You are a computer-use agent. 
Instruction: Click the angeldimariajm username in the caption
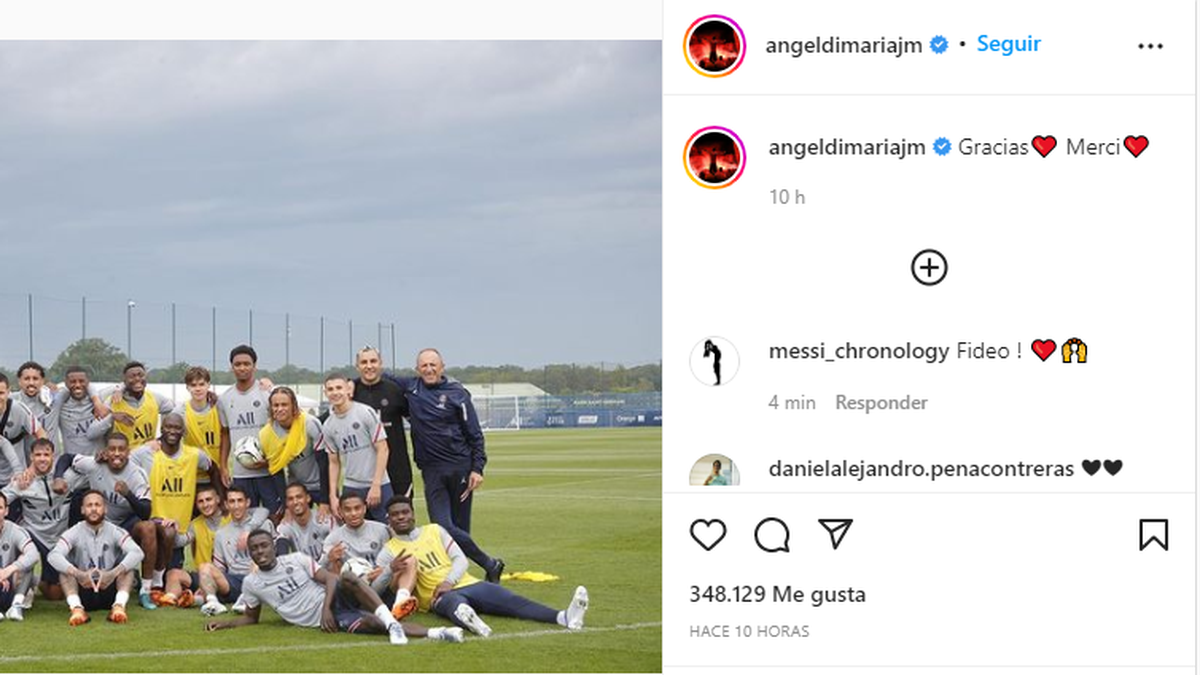[849, 147]
